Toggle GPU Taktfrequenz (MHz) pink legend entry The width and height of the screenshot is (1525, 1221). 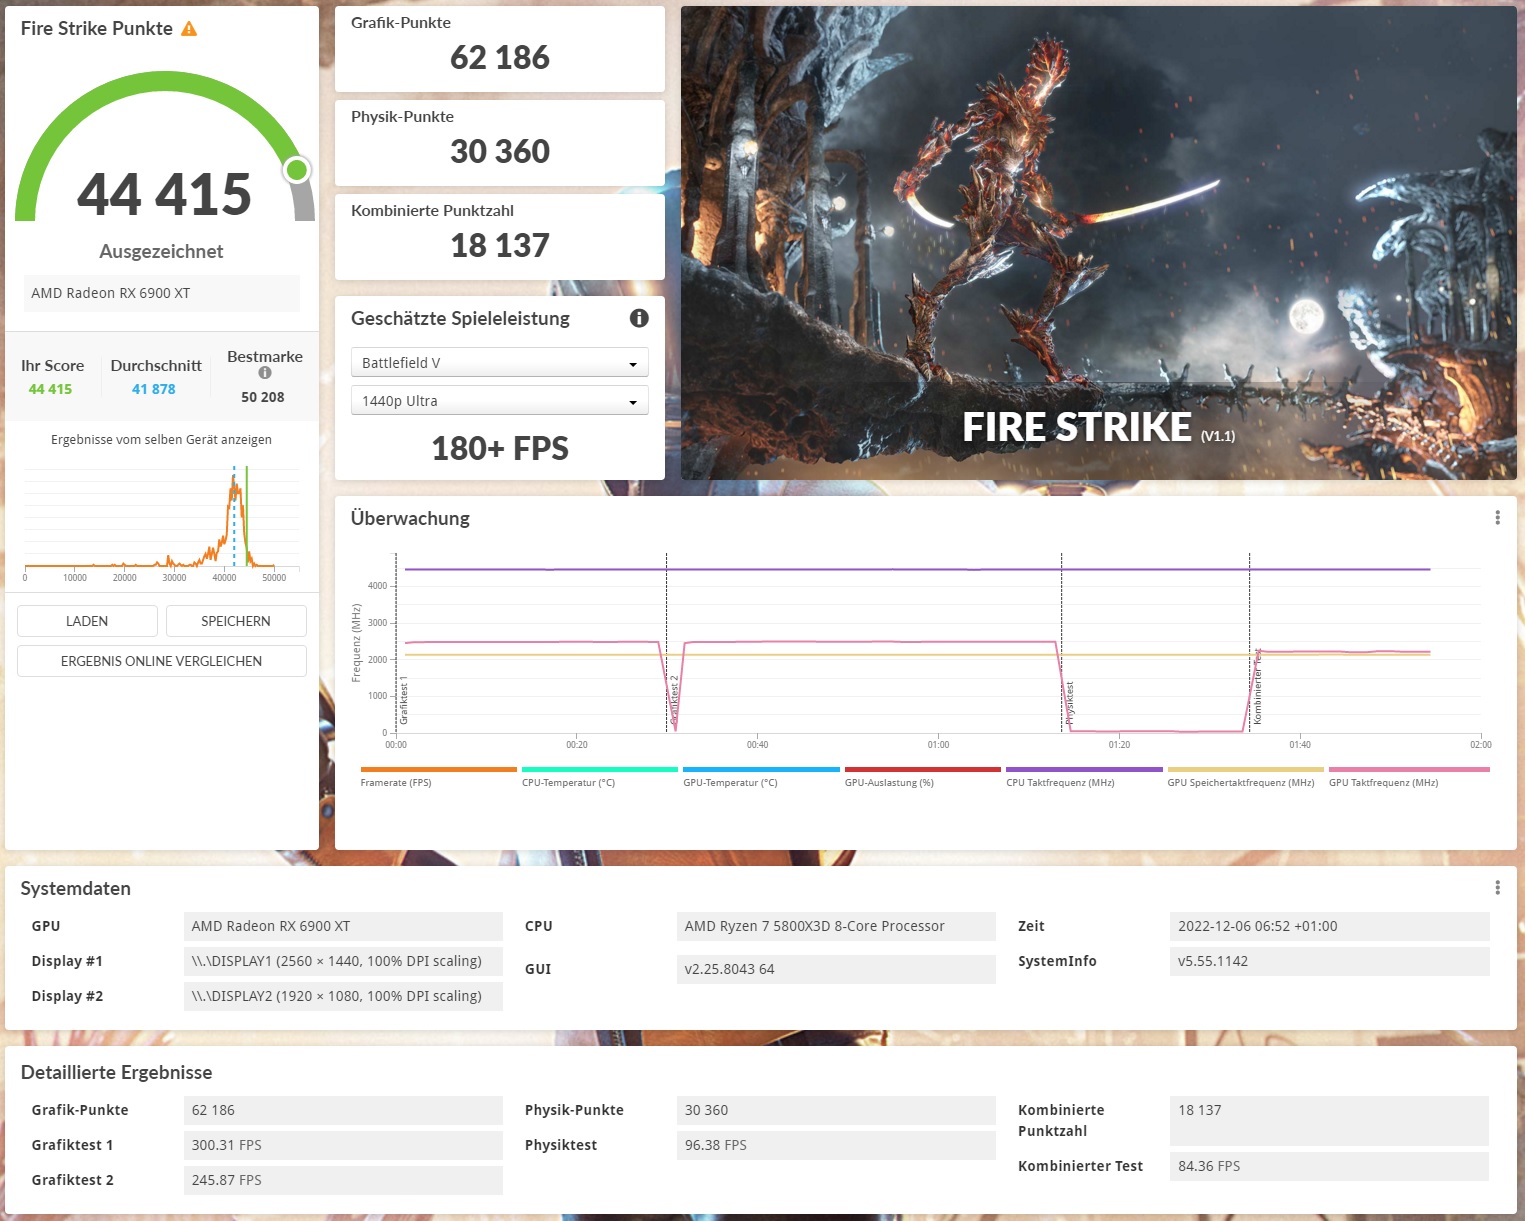point(1408,777)
